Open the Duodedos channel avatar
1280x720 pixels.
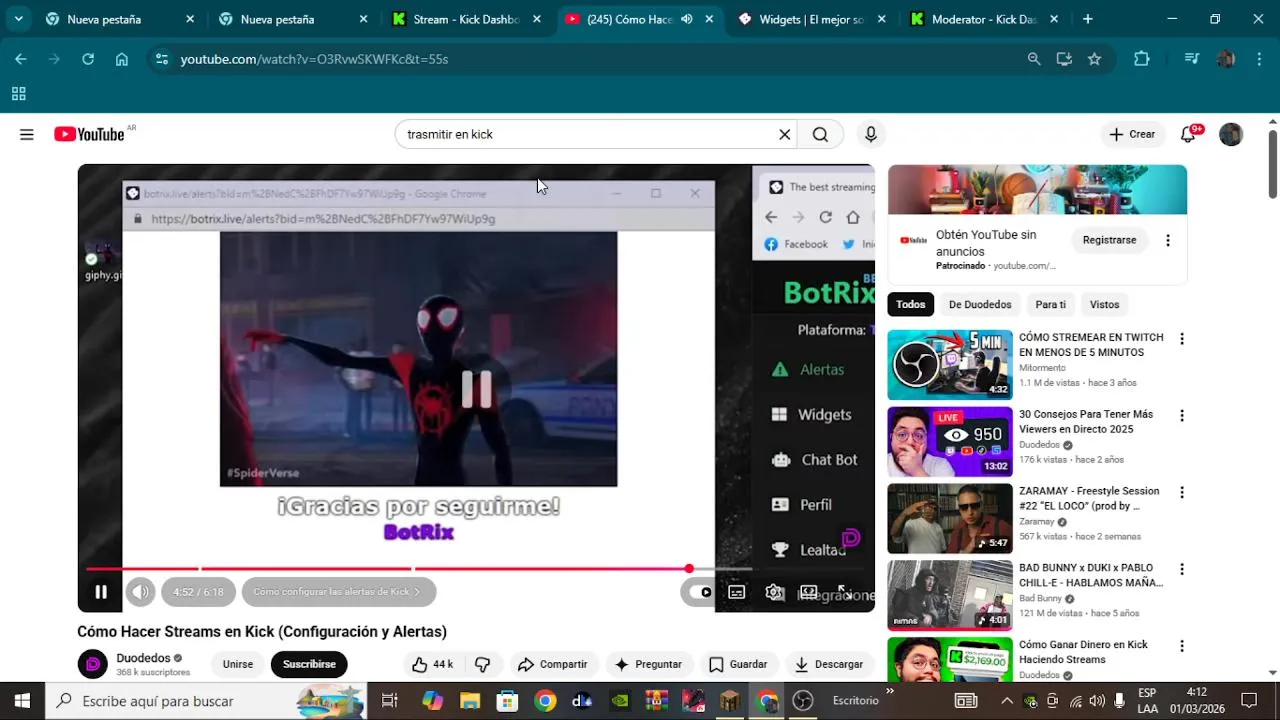pos(92,664)
